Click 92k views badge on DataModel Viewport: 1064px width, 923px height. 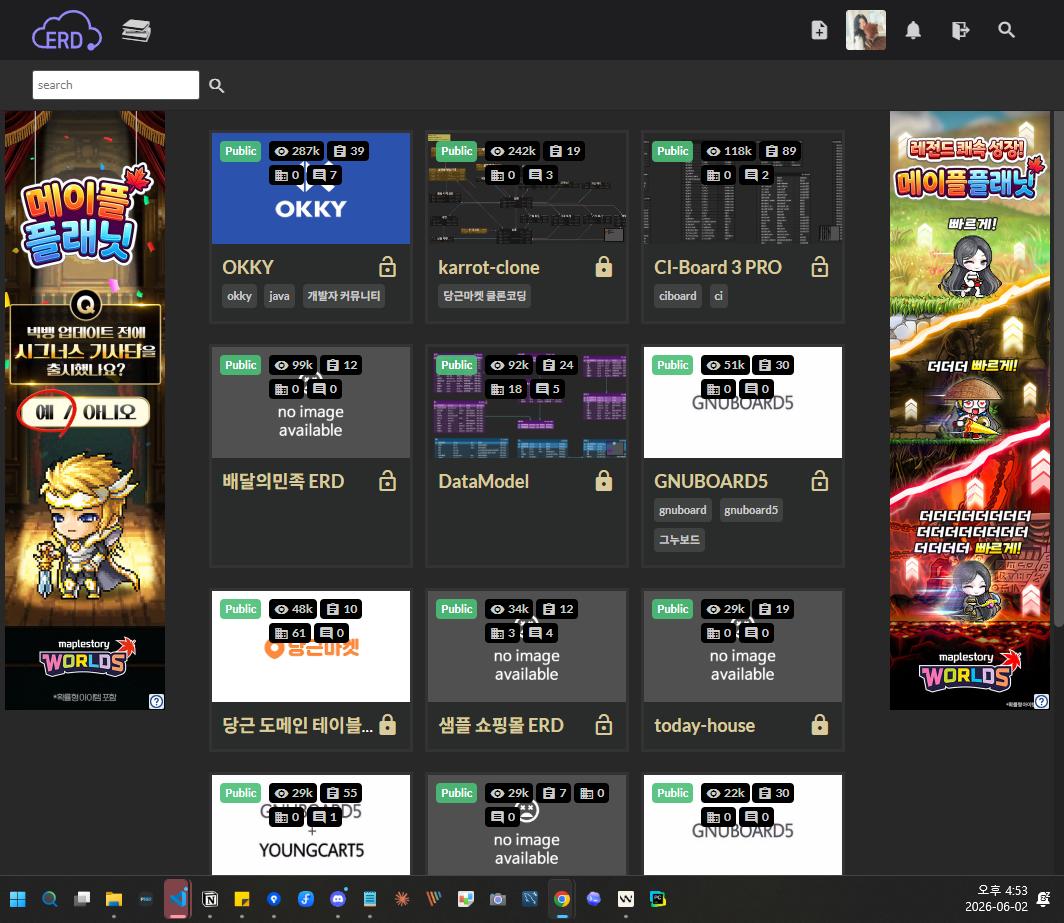510,365
